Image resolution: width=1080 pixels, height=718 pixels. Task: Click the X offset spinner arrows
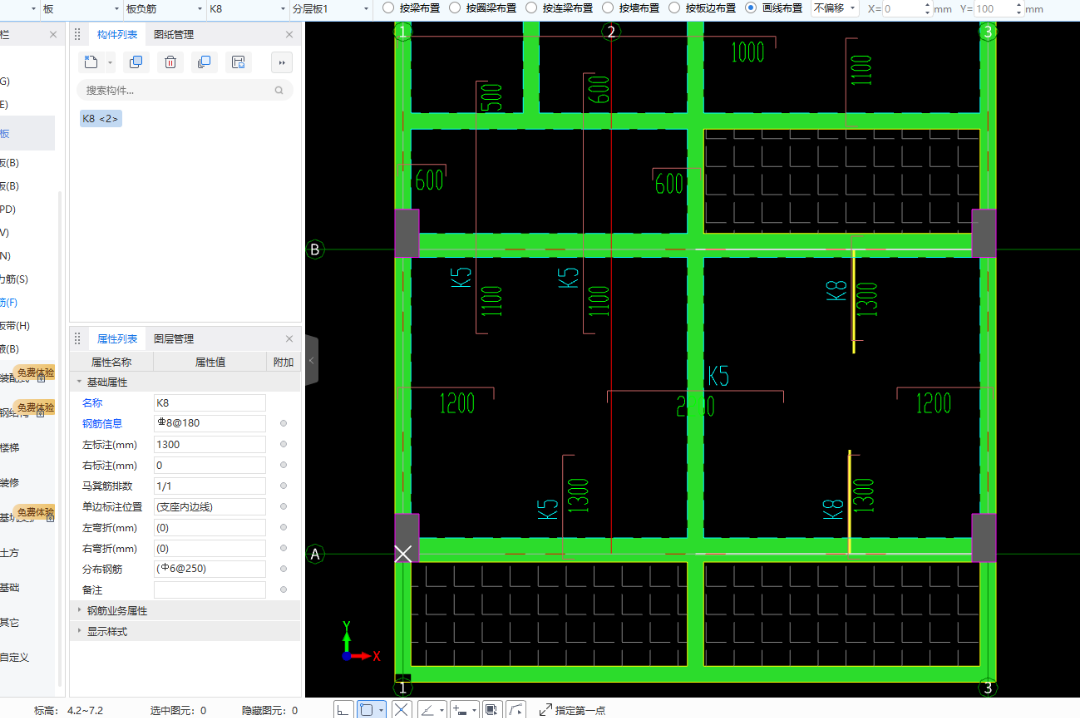tap(927, 9)
